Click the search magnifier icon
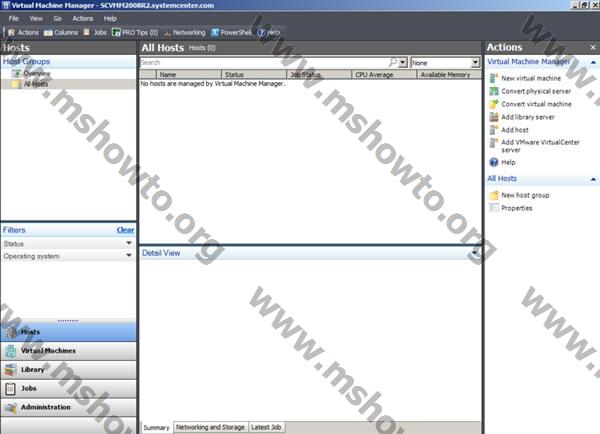The image size is (600, 434). pyautogui.click(x=393, y=62)
